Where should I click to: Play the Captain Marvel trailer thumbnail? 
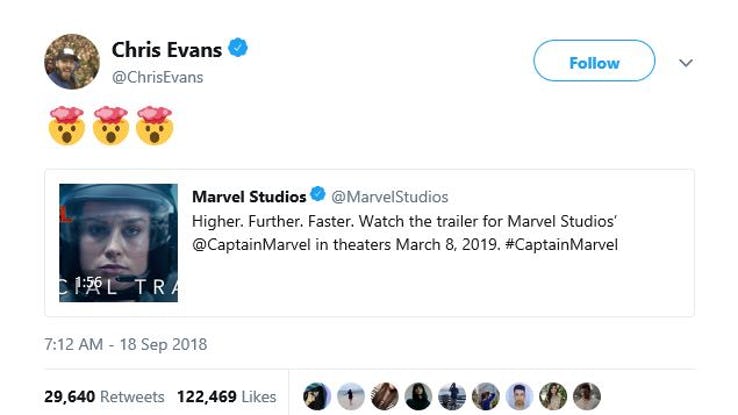coord(118,243)
